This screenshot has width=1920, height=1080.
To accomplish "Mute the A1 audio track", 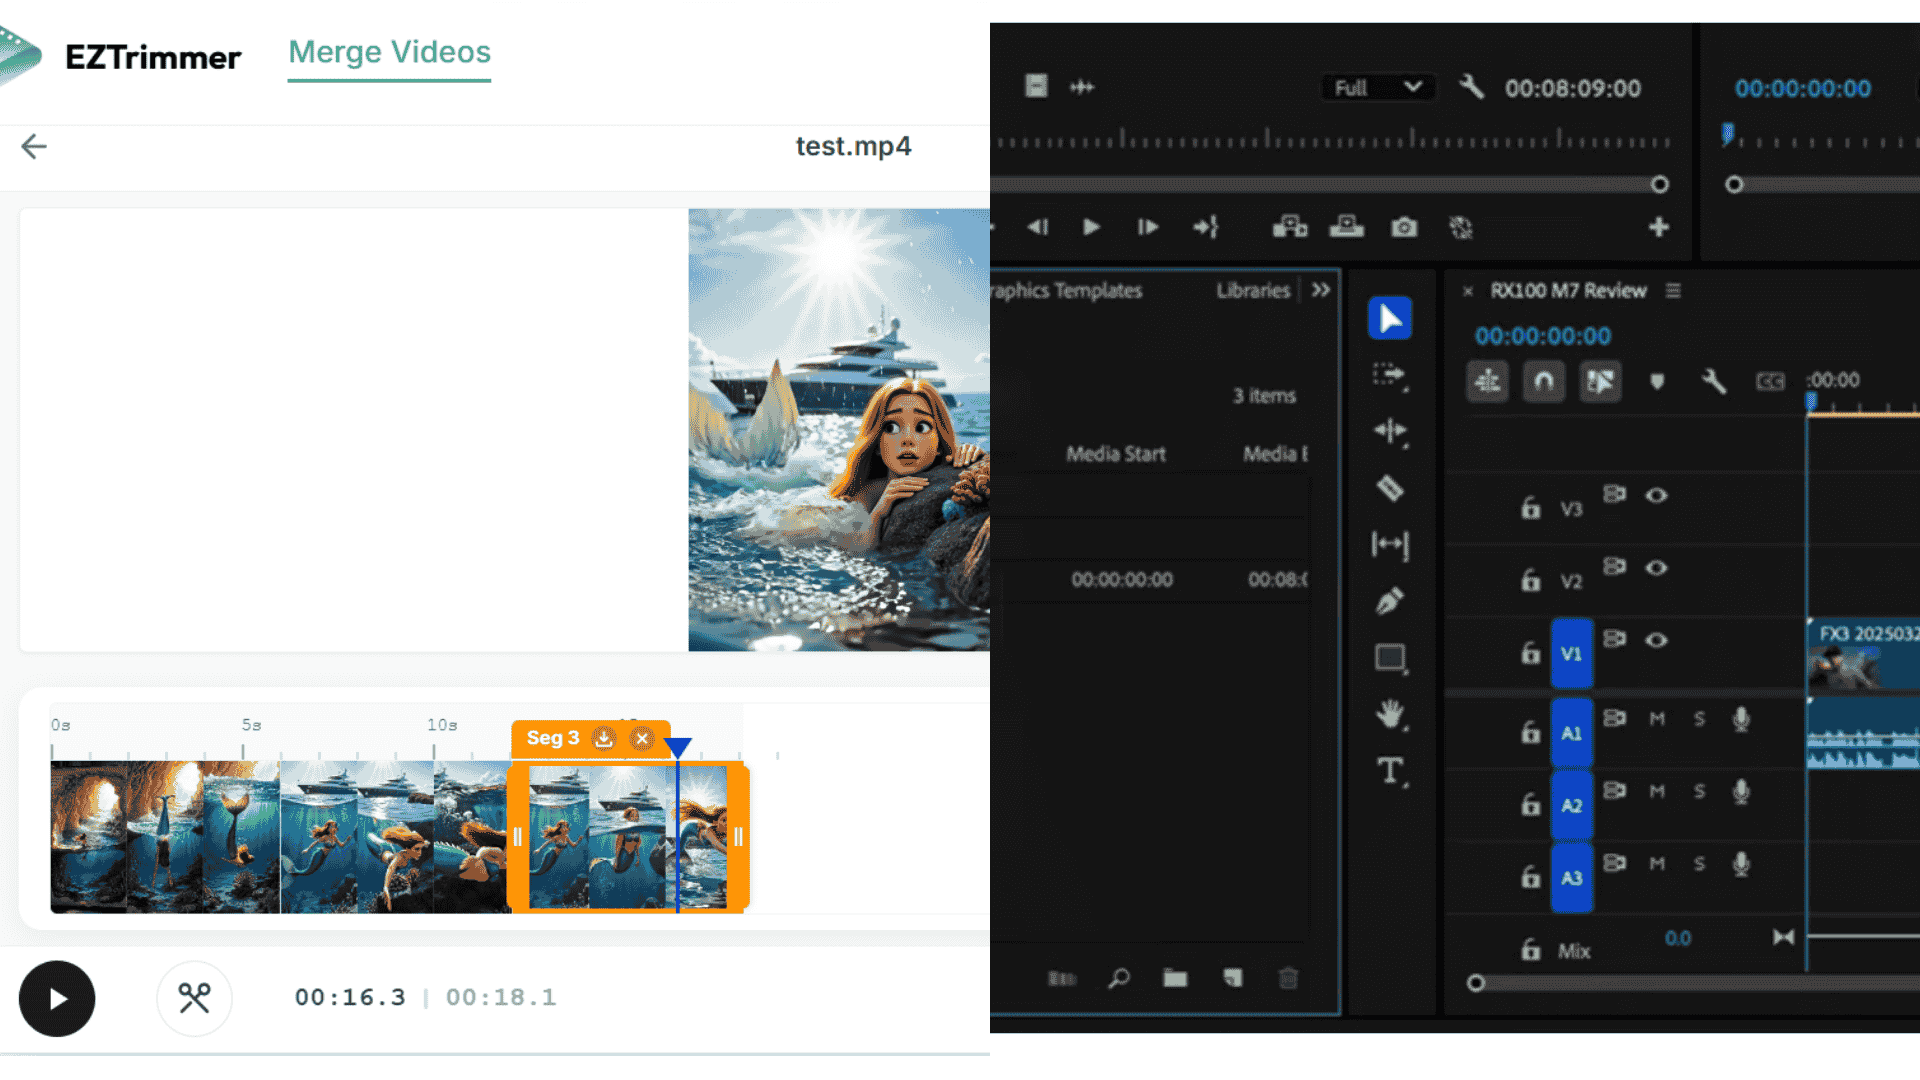I will [1657, 718].
